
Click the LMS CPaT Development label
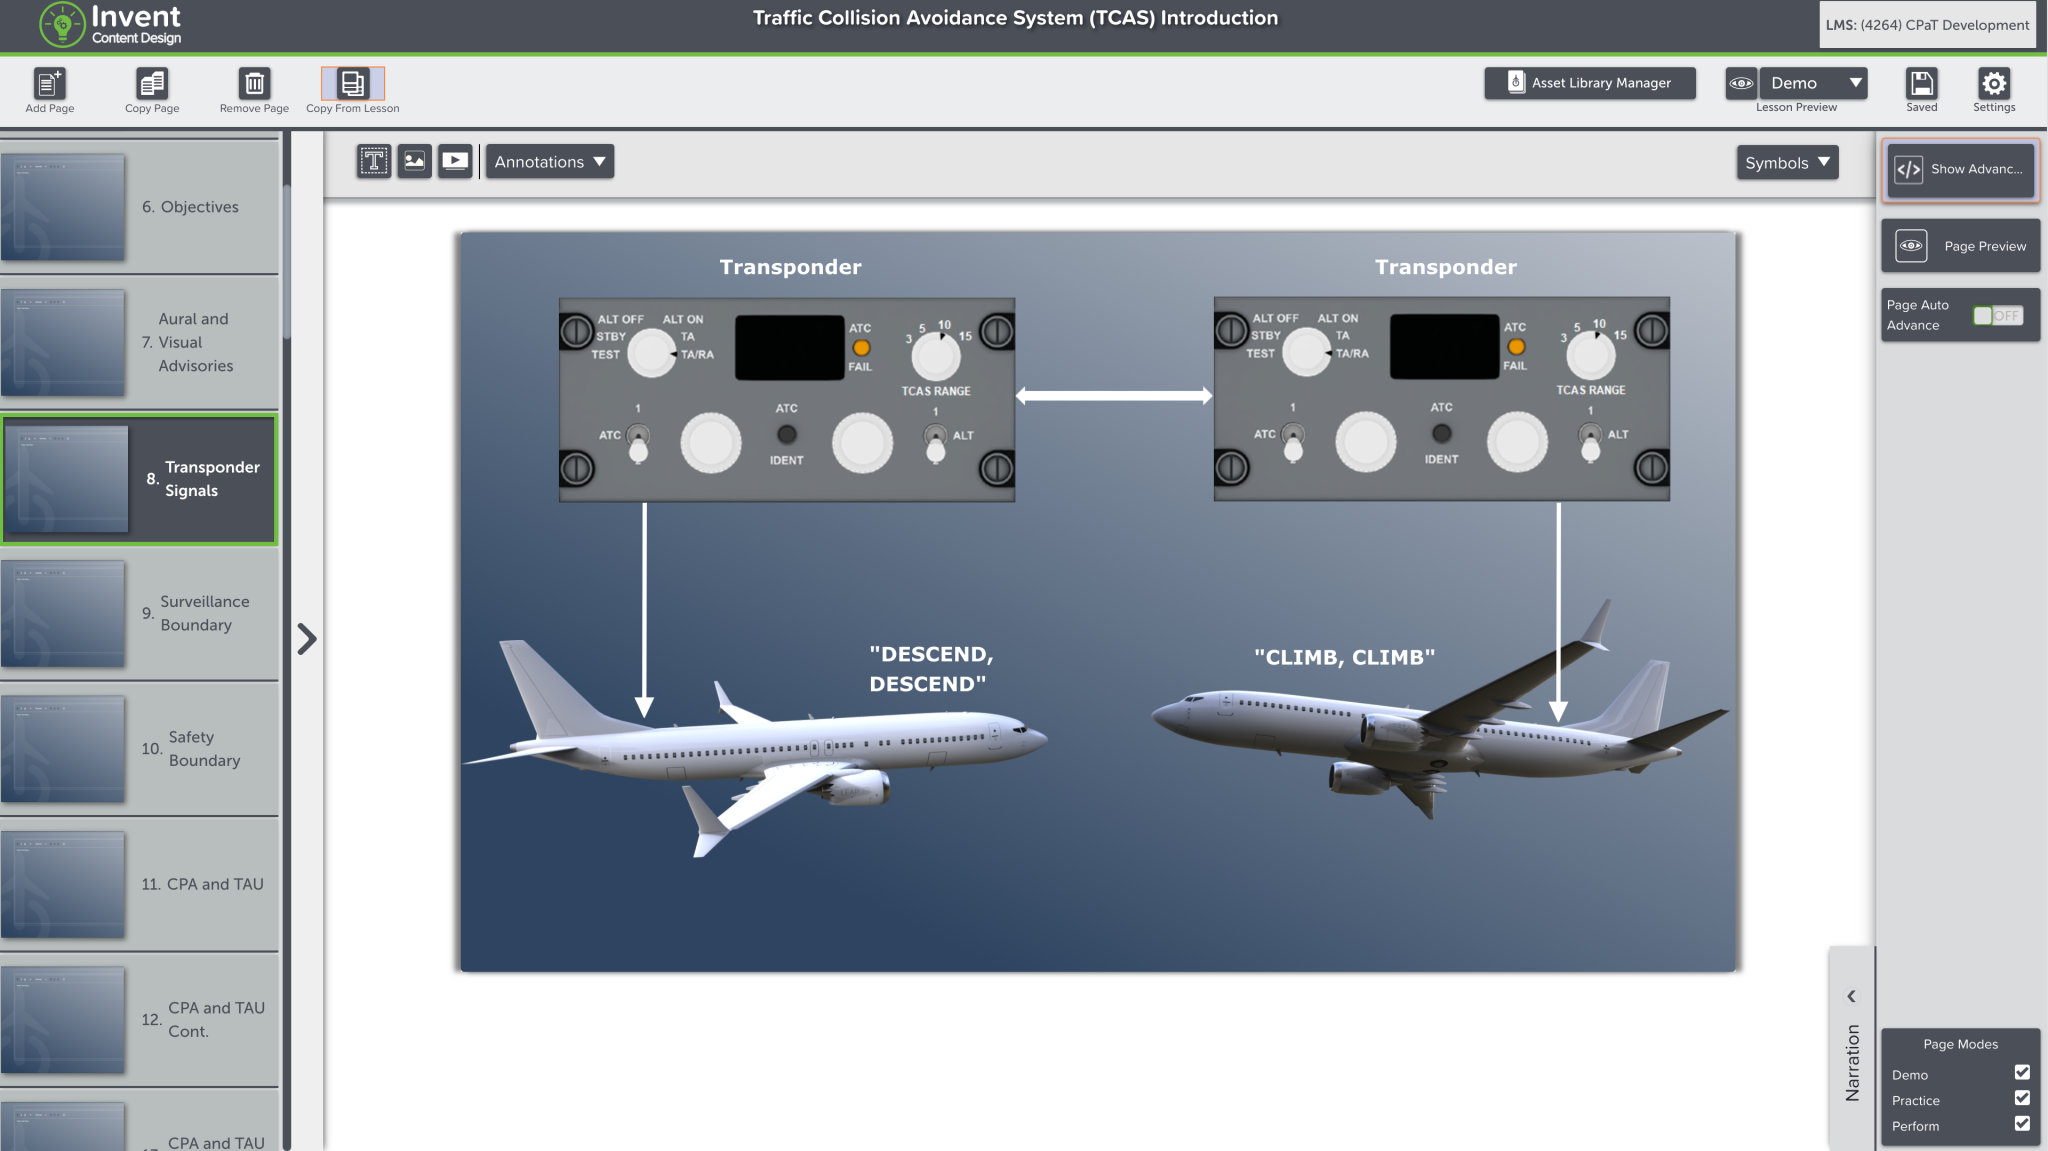pos(1927,25)
